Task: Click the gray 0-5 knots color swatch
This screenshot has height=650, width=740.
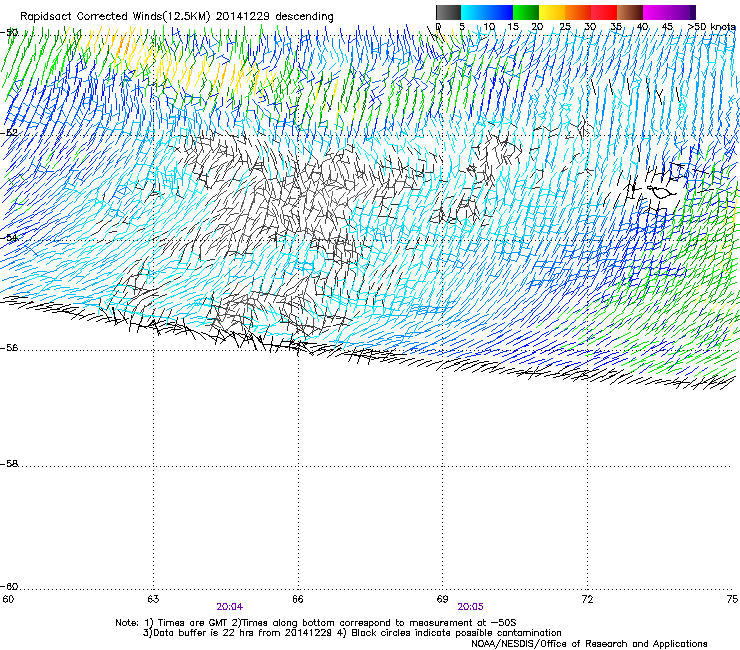Action: pos(448,12)
